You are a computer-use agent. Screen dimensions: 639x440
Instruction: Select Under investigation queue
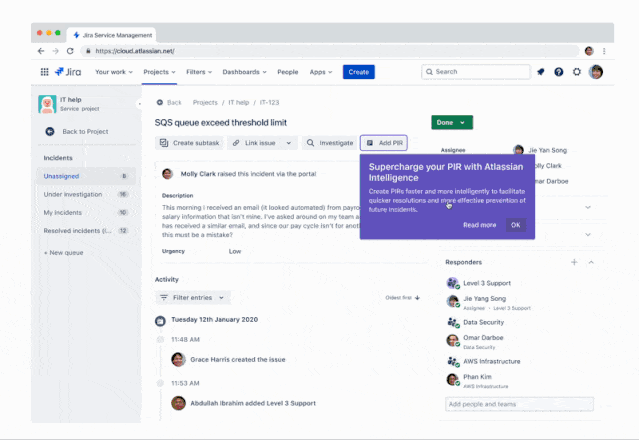point(86,194)
